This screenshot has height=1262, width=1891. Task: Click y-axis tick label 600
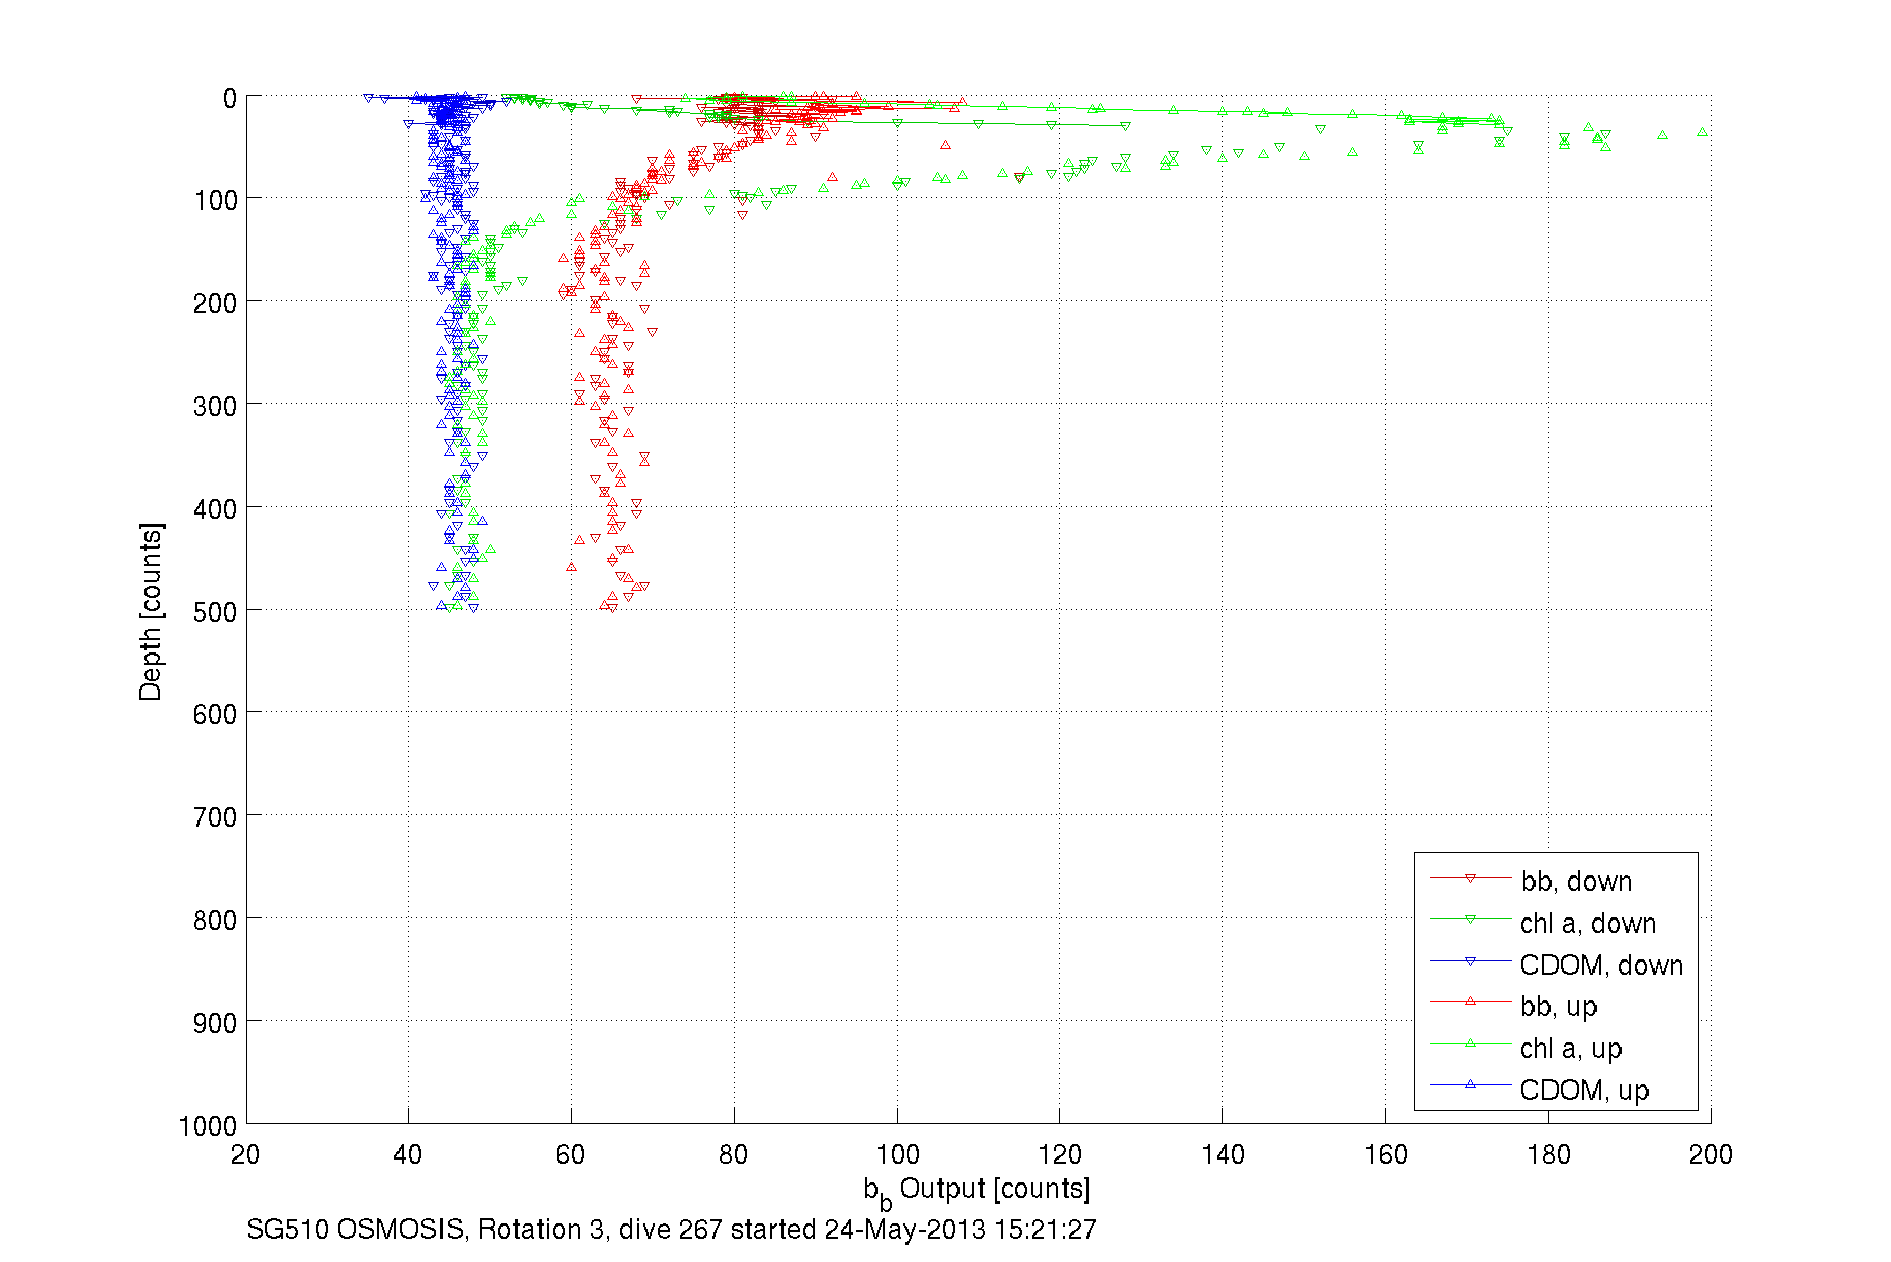click(215, 714)
